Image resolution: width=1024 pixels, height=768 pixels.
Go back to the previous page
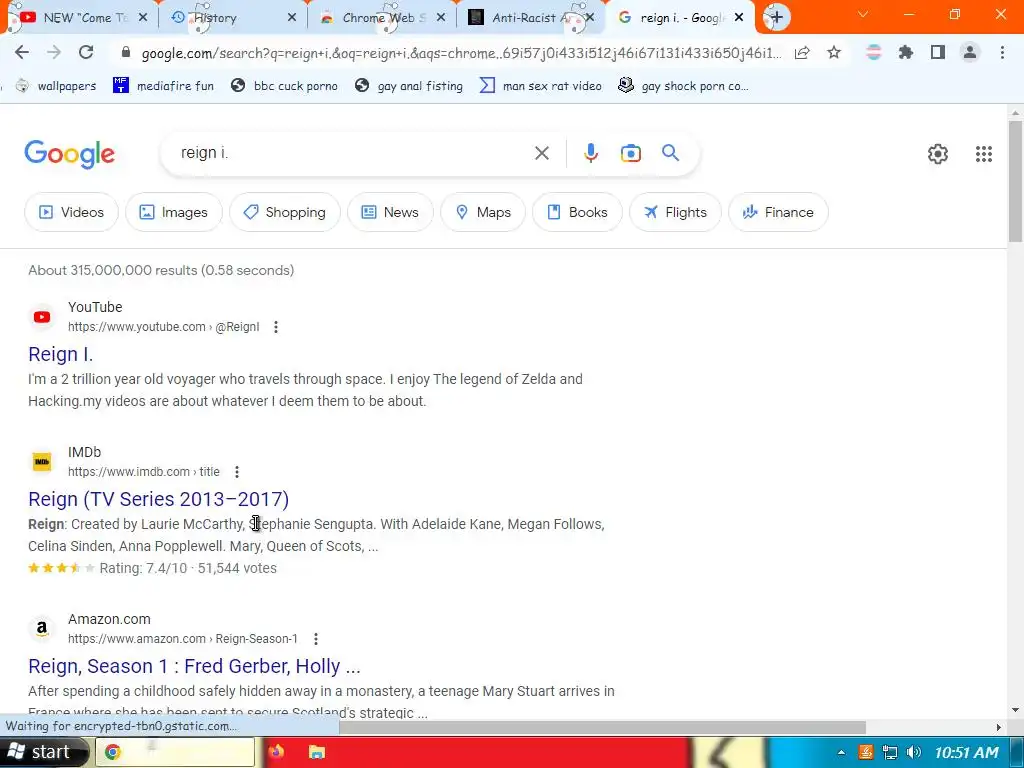pyautogui.click(x=22, y=52)
